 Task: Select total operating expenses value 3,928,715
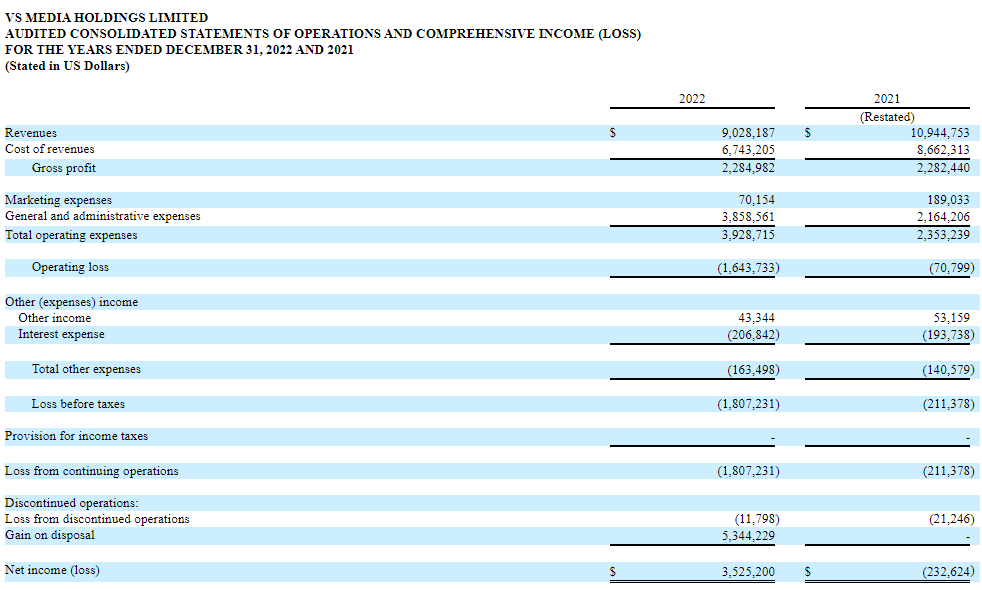coord(748,235)
